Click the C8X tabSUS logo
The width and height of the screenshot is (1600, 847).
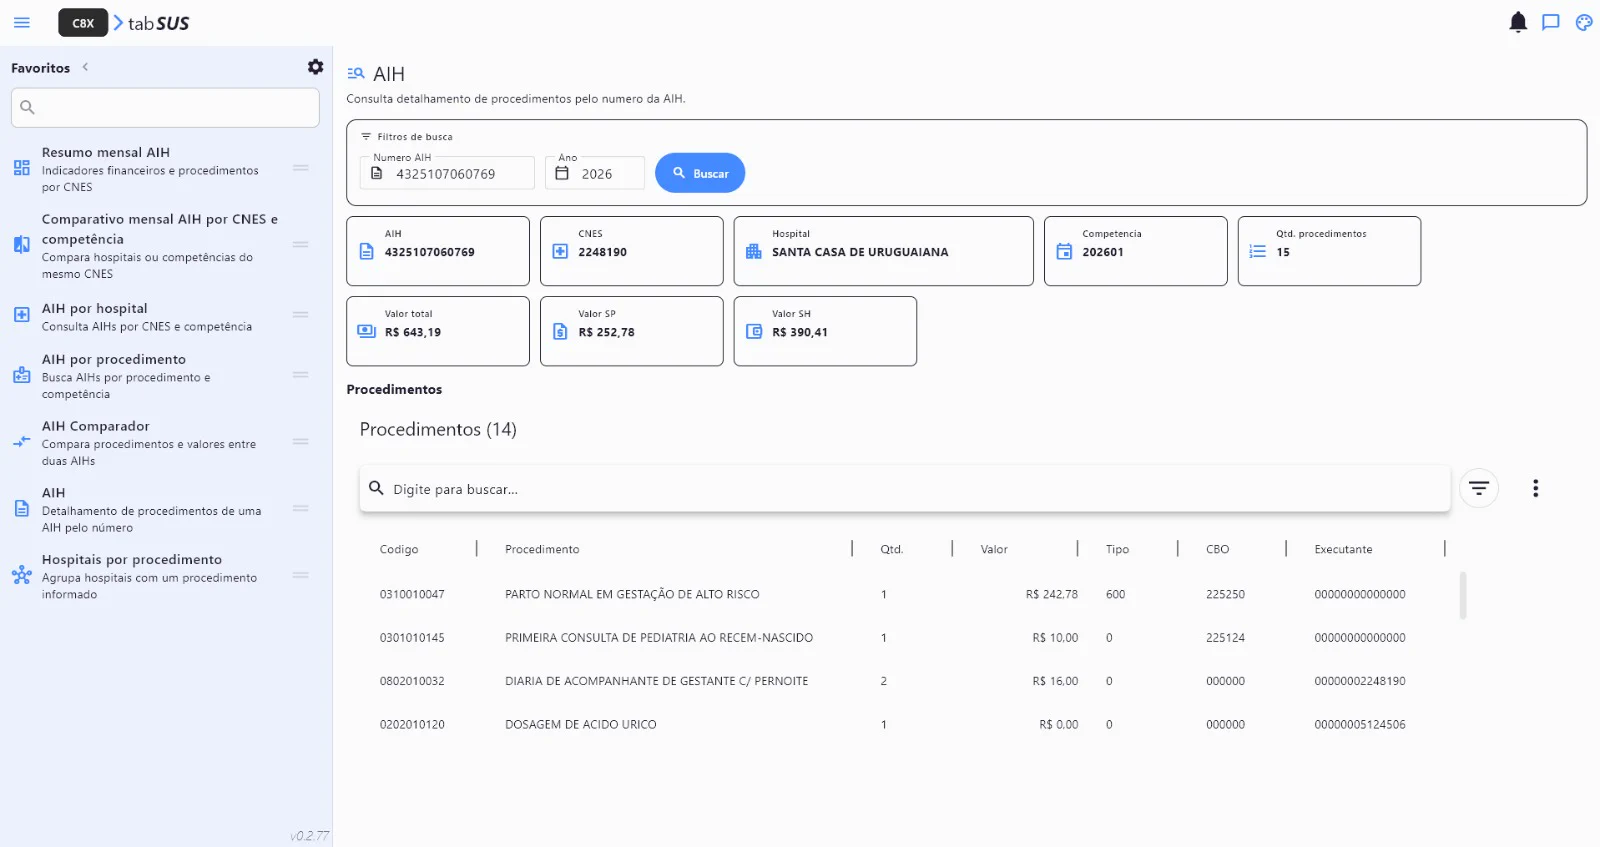[124, 23]
